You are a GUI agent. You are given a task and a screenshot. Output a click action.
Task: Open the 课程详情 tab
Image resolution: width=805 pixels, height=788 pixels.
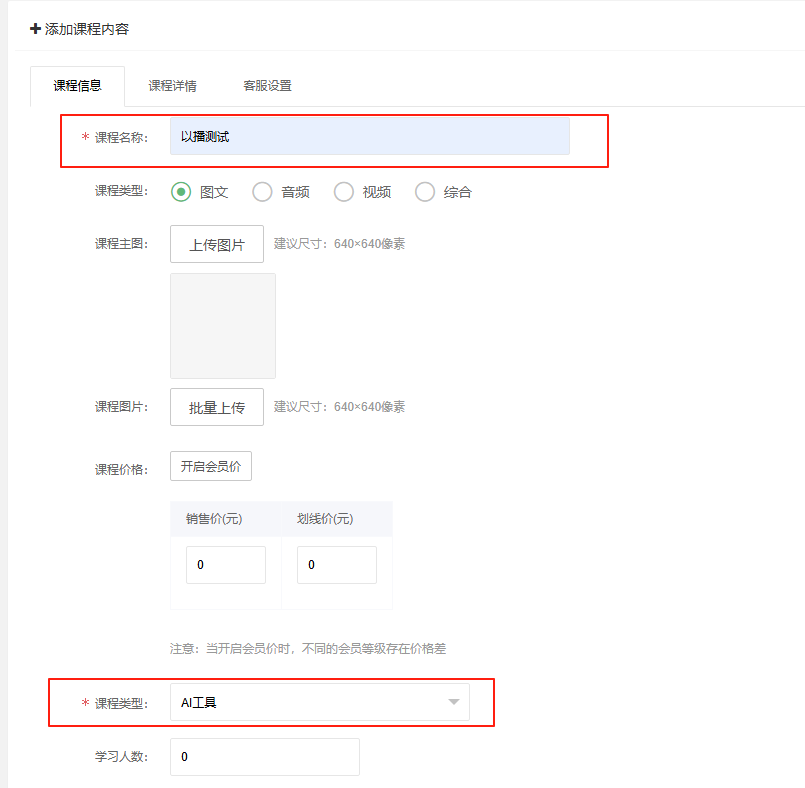coord(172,86)
